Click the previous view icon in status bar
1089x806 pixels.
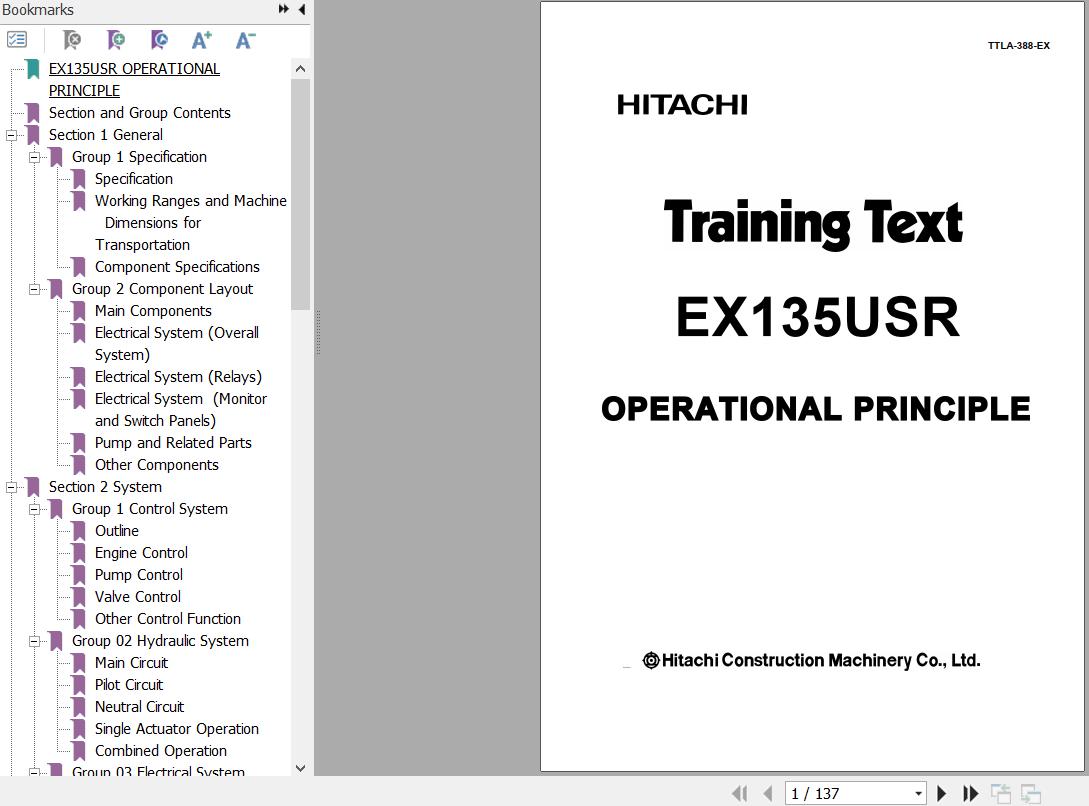[1001, 793]
